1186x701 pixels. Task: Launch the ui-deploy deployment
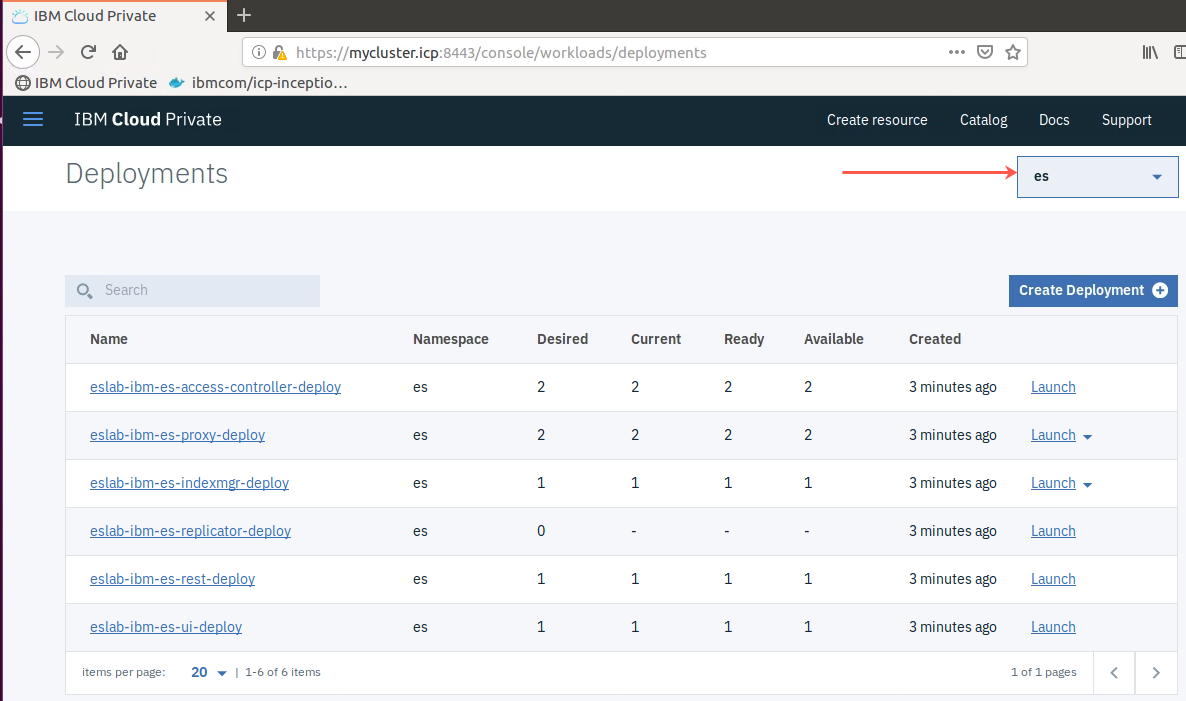(x=1053, y=627)
